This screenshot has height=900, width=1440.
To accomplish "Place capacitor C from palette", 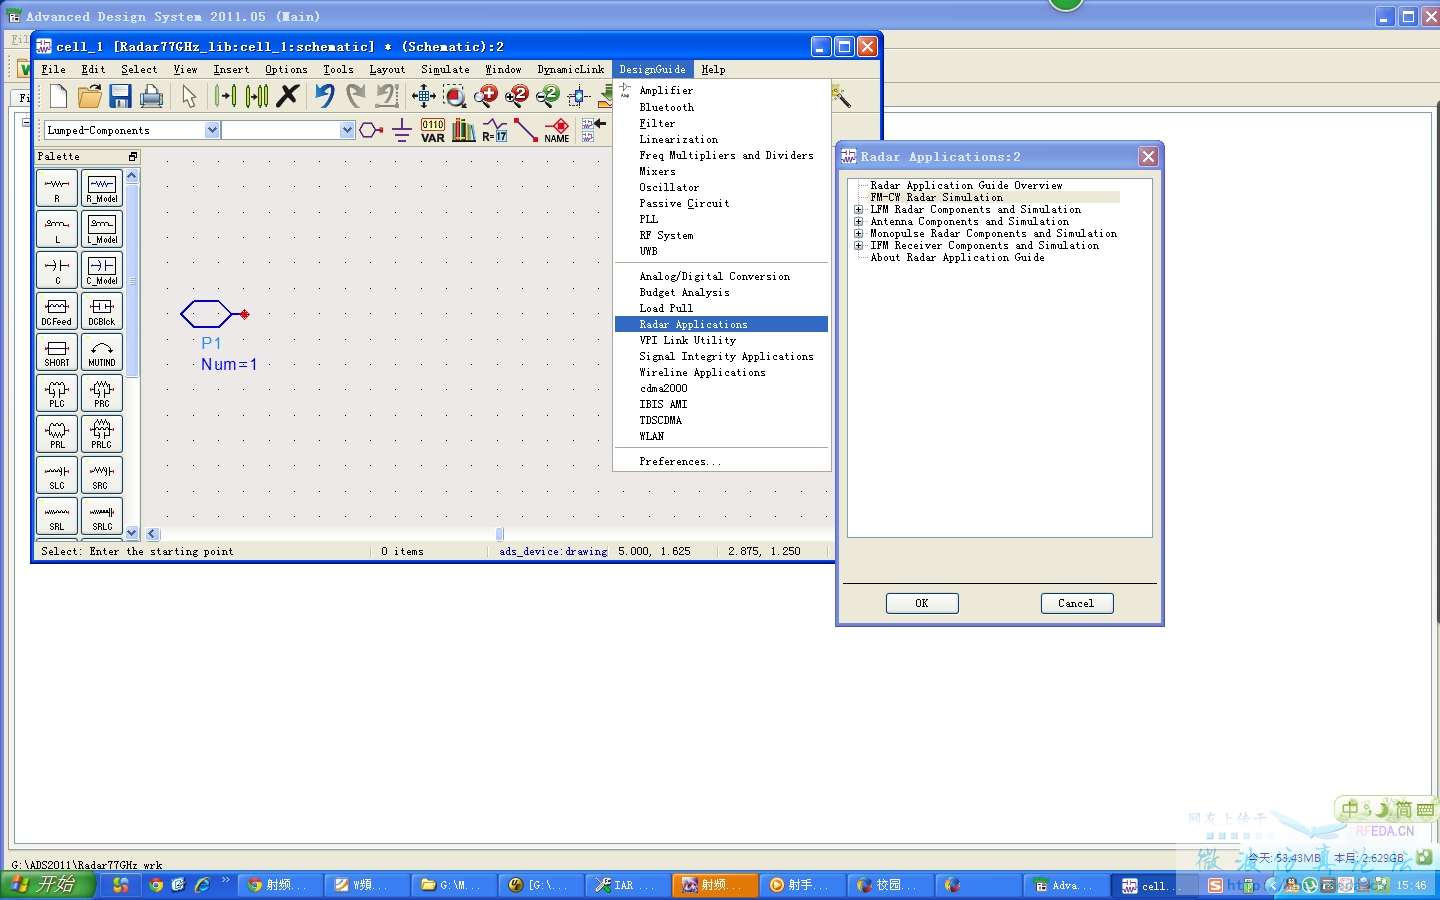I will 57,270.
